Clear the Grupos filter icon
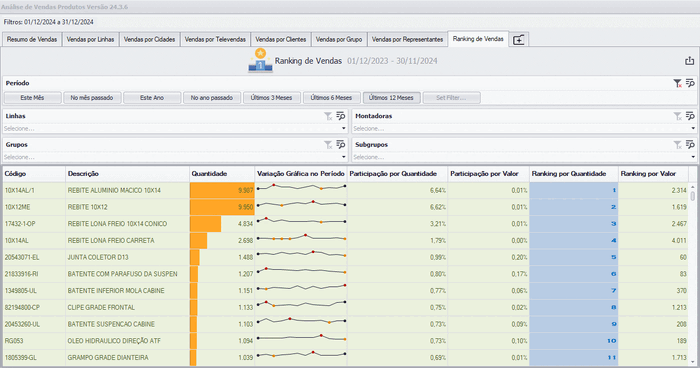 click(x=328, y=145)
